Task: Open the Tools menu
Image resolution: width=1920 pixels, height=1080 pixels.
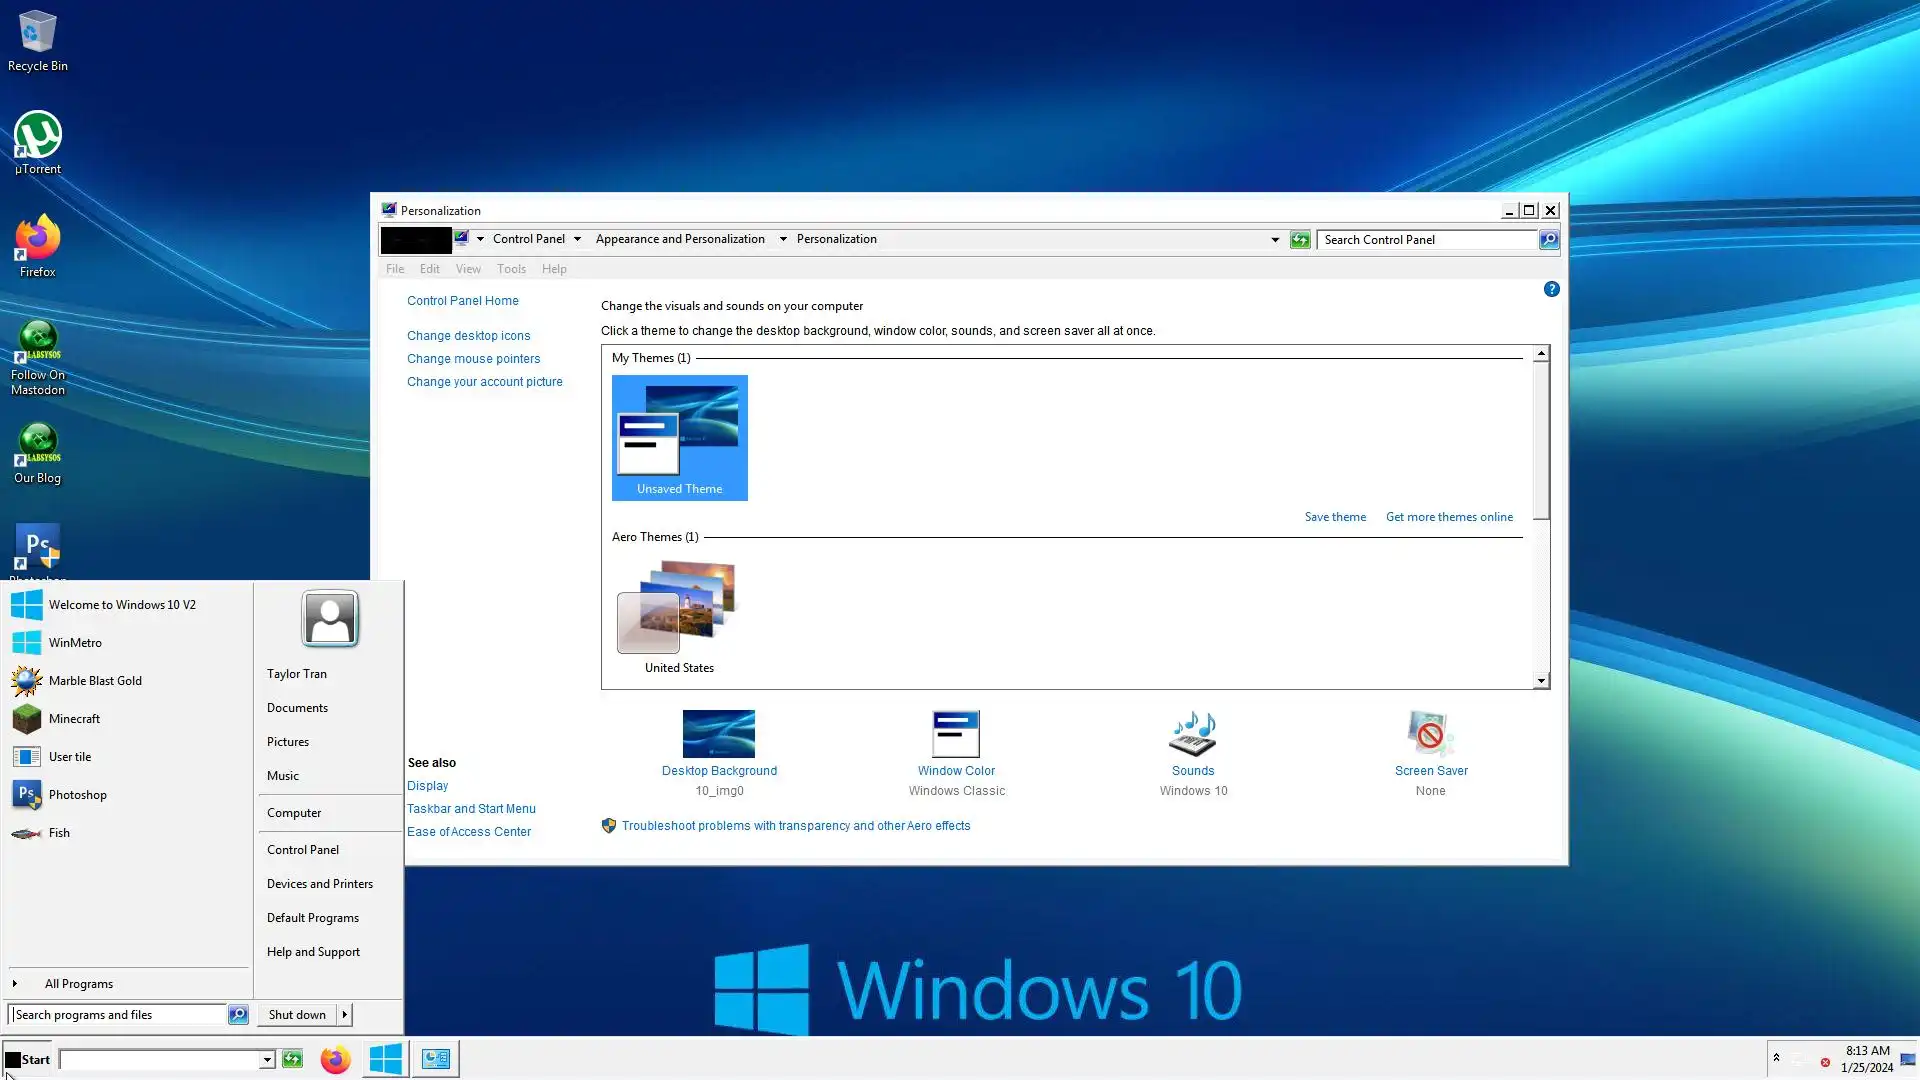Action: tap(511, 269)
